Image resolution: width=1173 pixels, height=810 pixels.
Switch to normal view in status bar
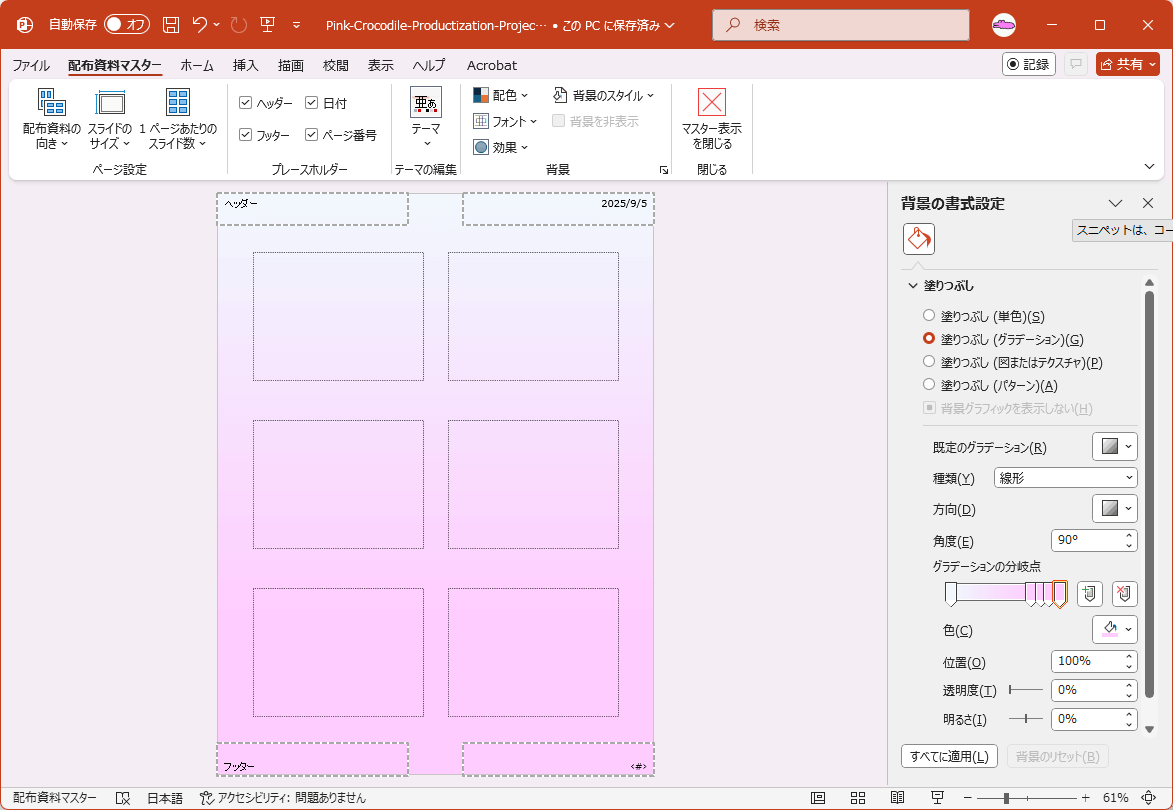click(818, 798)
